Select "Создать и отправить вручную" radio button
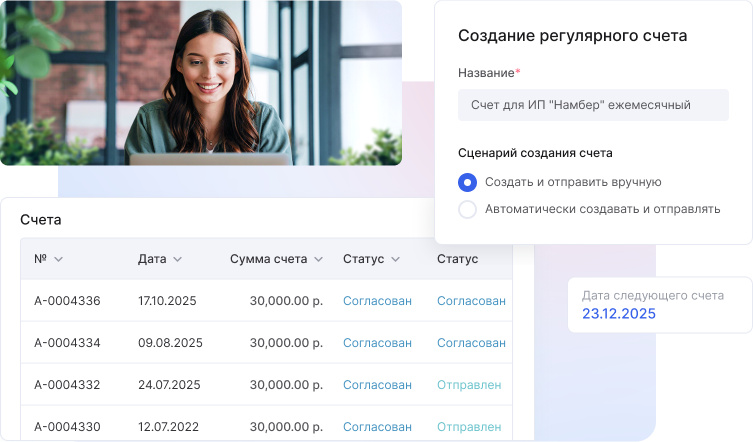Image resolution: width=753 pixels, height=442 pixels. pyautogui.click(x=467, y=182)
